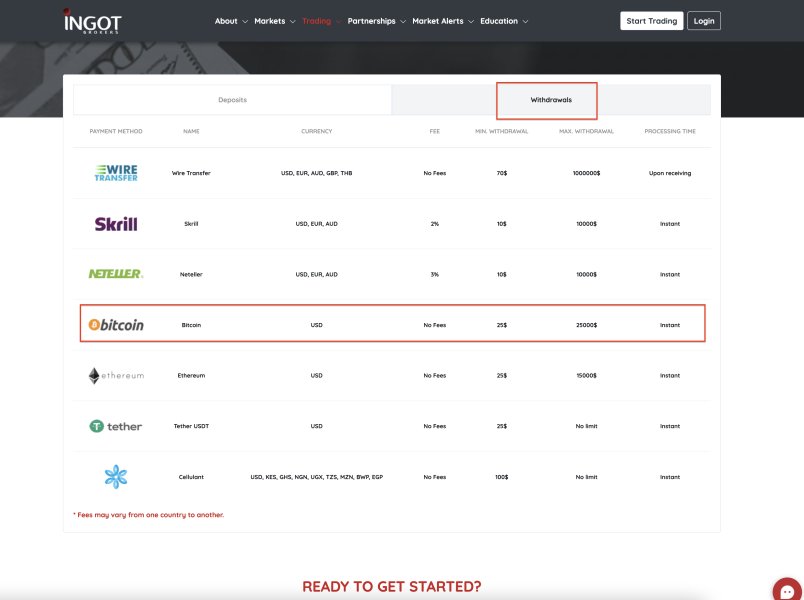Click the Start Trading button
Screen dimensions: 804x600
(652, 21)
